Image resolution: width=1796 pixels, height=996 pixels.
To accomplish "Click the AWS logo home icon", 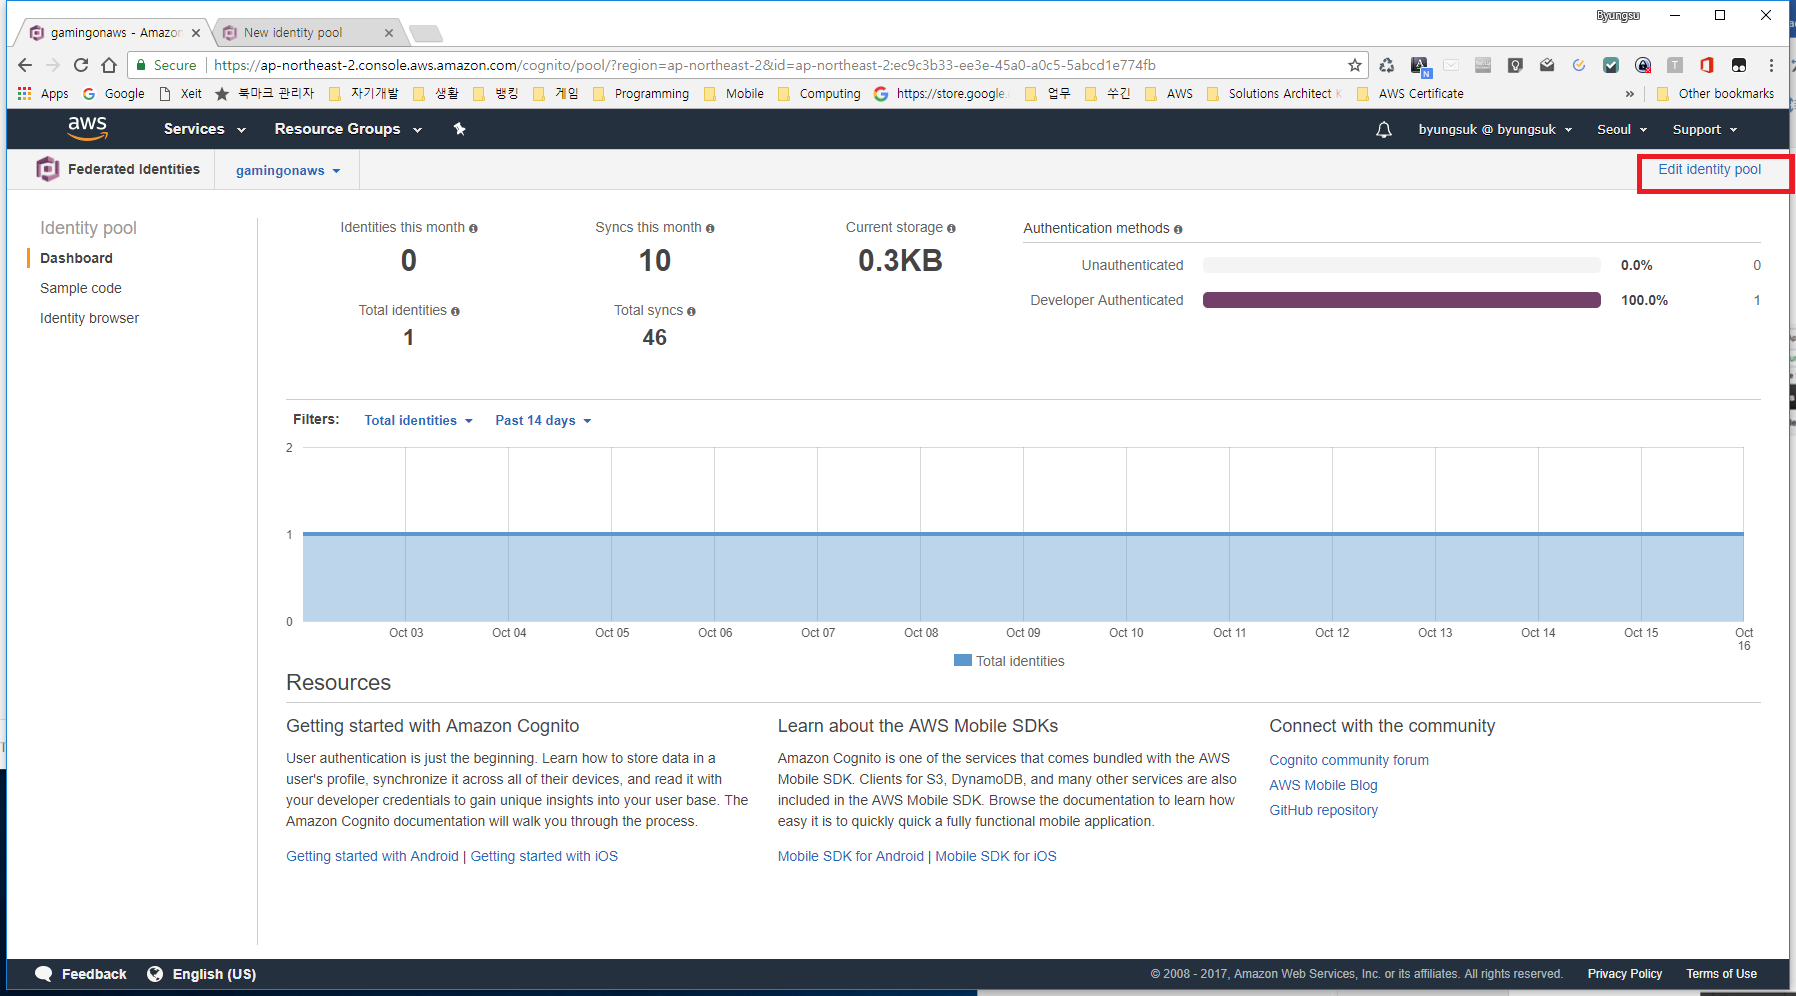I will coord(87,128).
